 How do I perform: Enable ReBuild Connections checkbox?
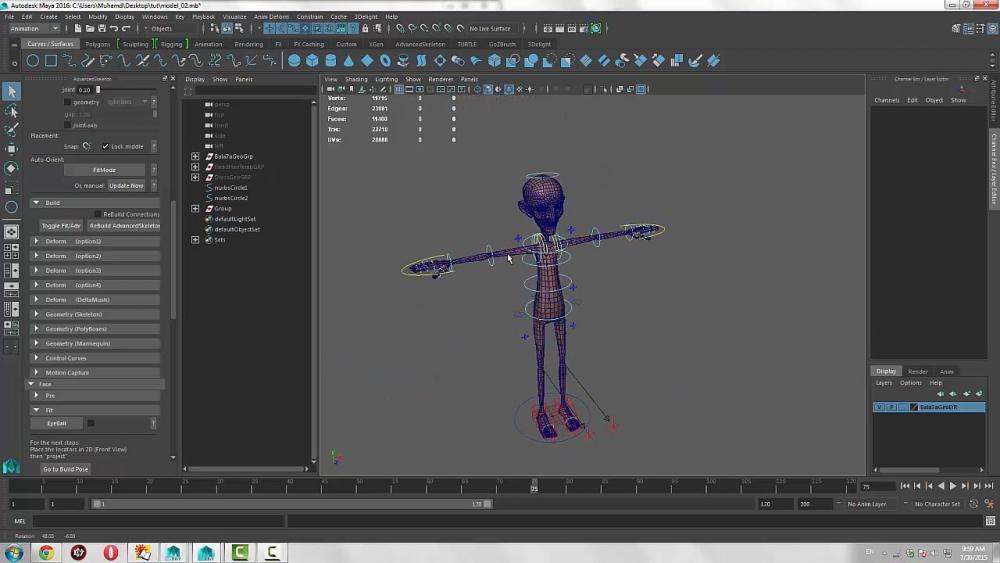click(97, 214)
